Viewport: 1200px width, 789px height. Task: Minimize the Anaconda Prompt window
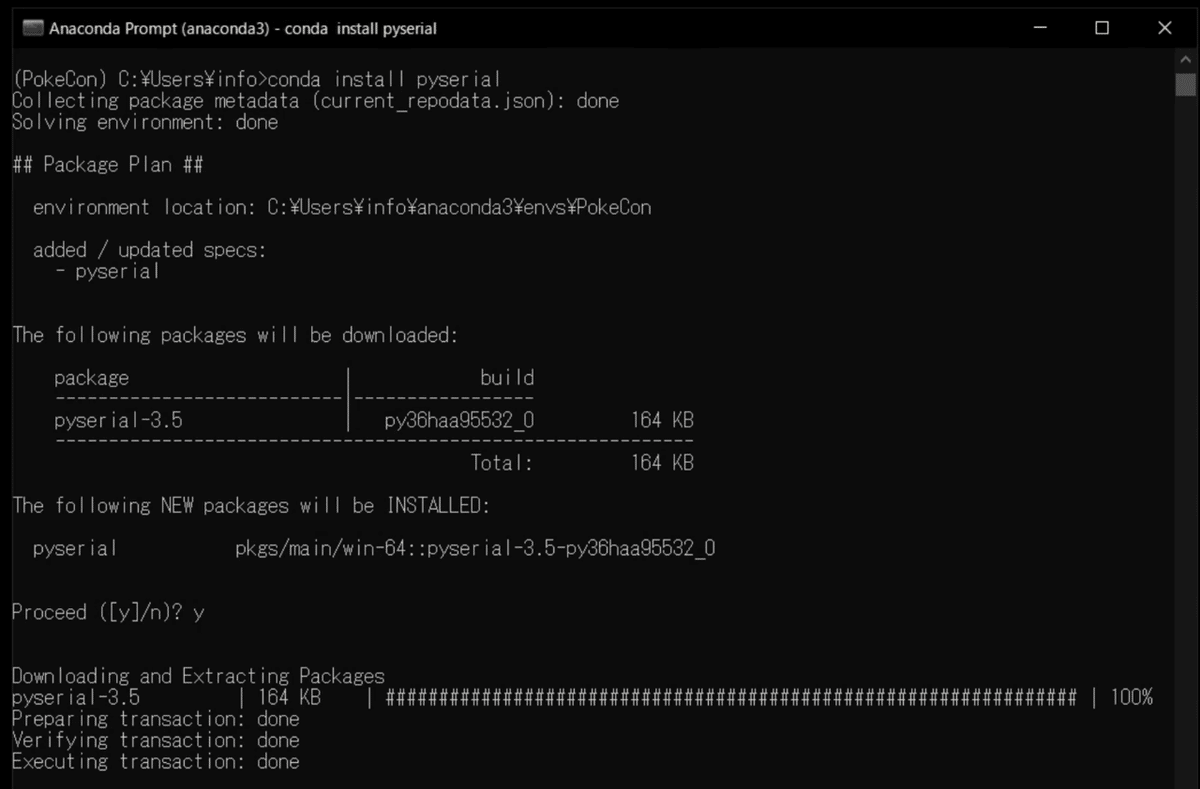[1041, 28]
